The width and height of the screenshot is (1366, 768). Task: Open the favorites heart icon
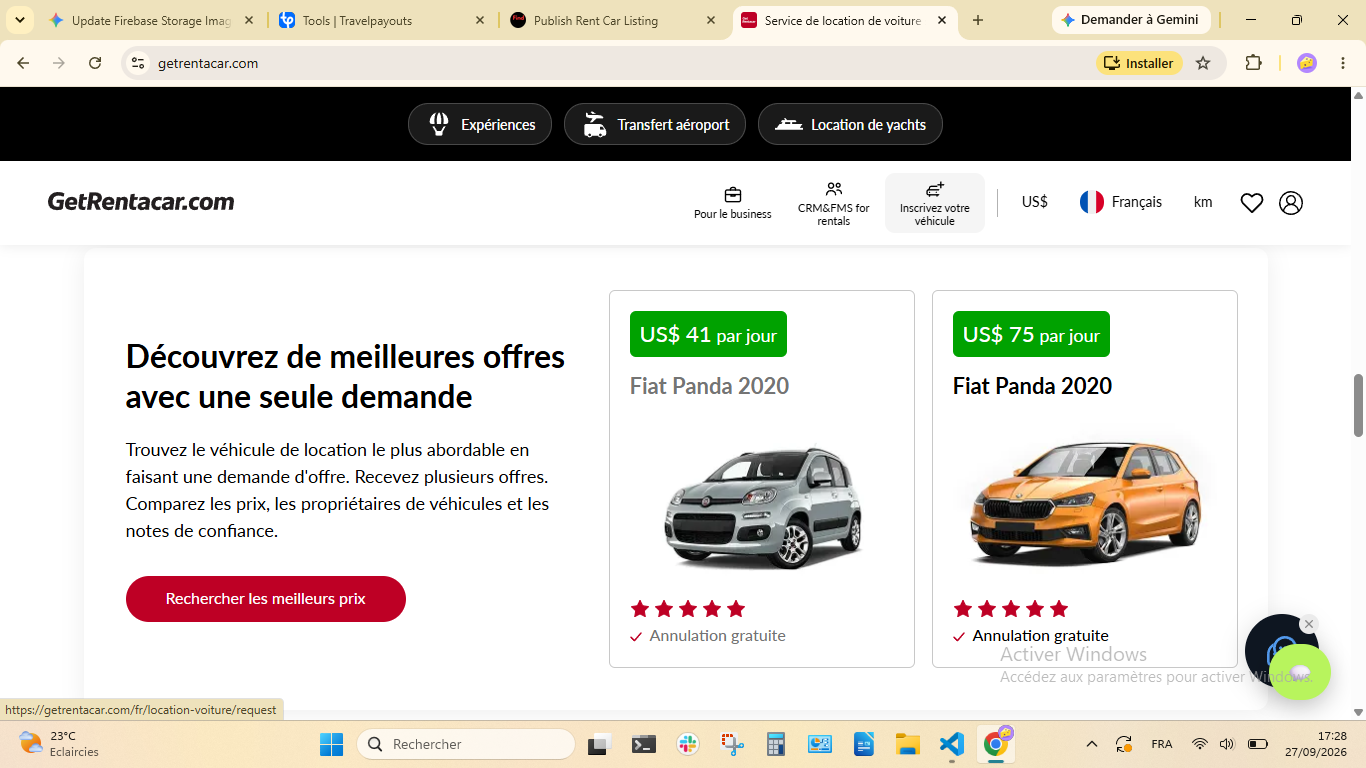pos(1252,203)
